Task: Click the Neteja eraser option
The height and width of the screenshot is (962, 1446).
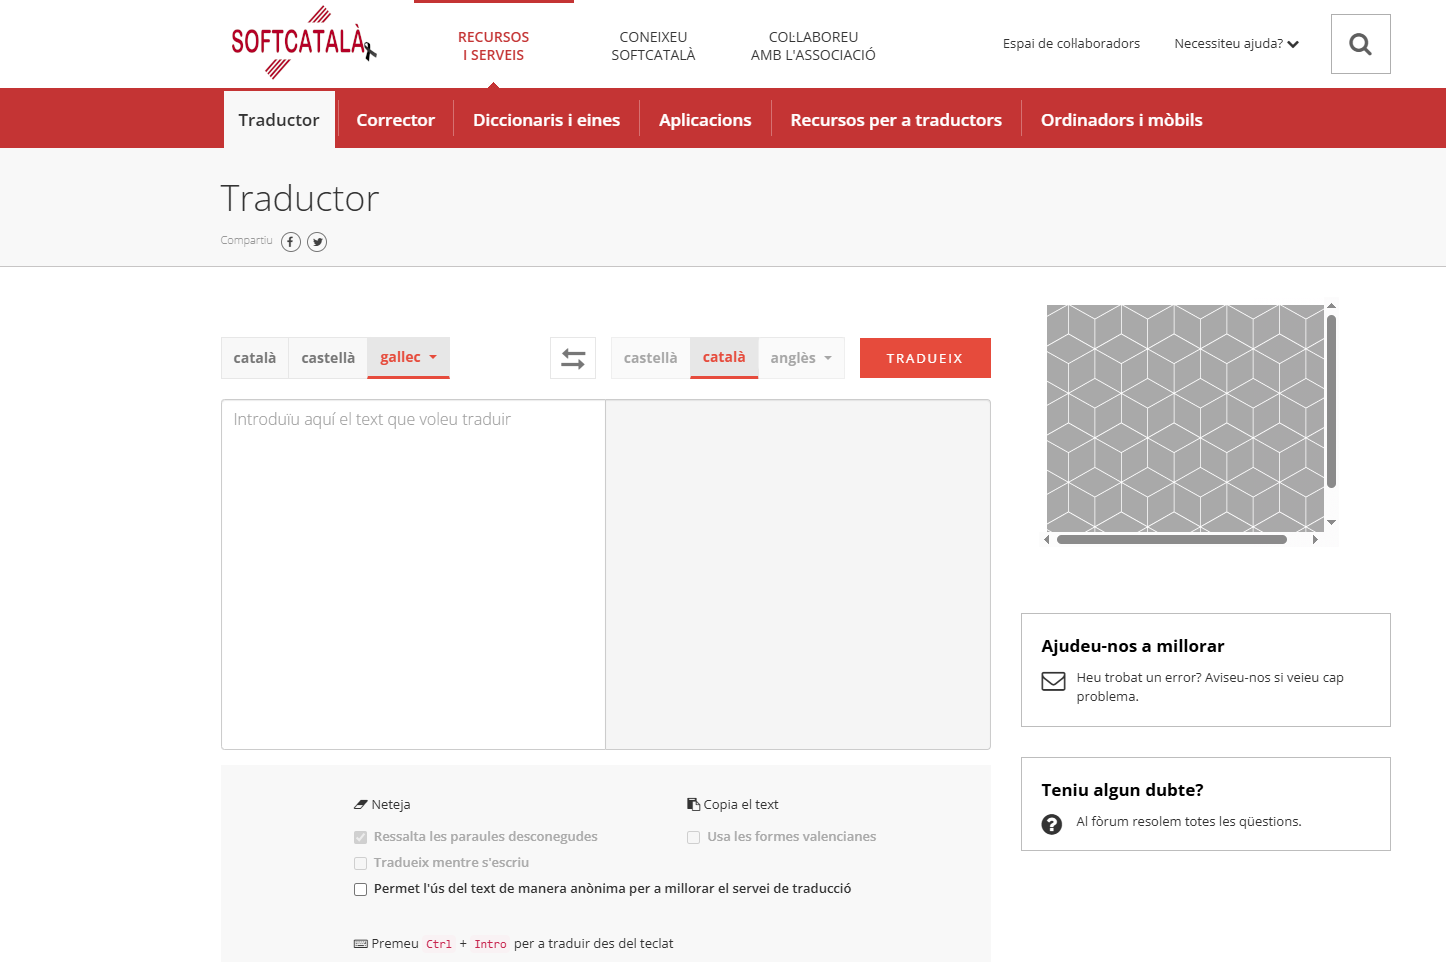Action: pyautogui.click(x=382, y=804)
